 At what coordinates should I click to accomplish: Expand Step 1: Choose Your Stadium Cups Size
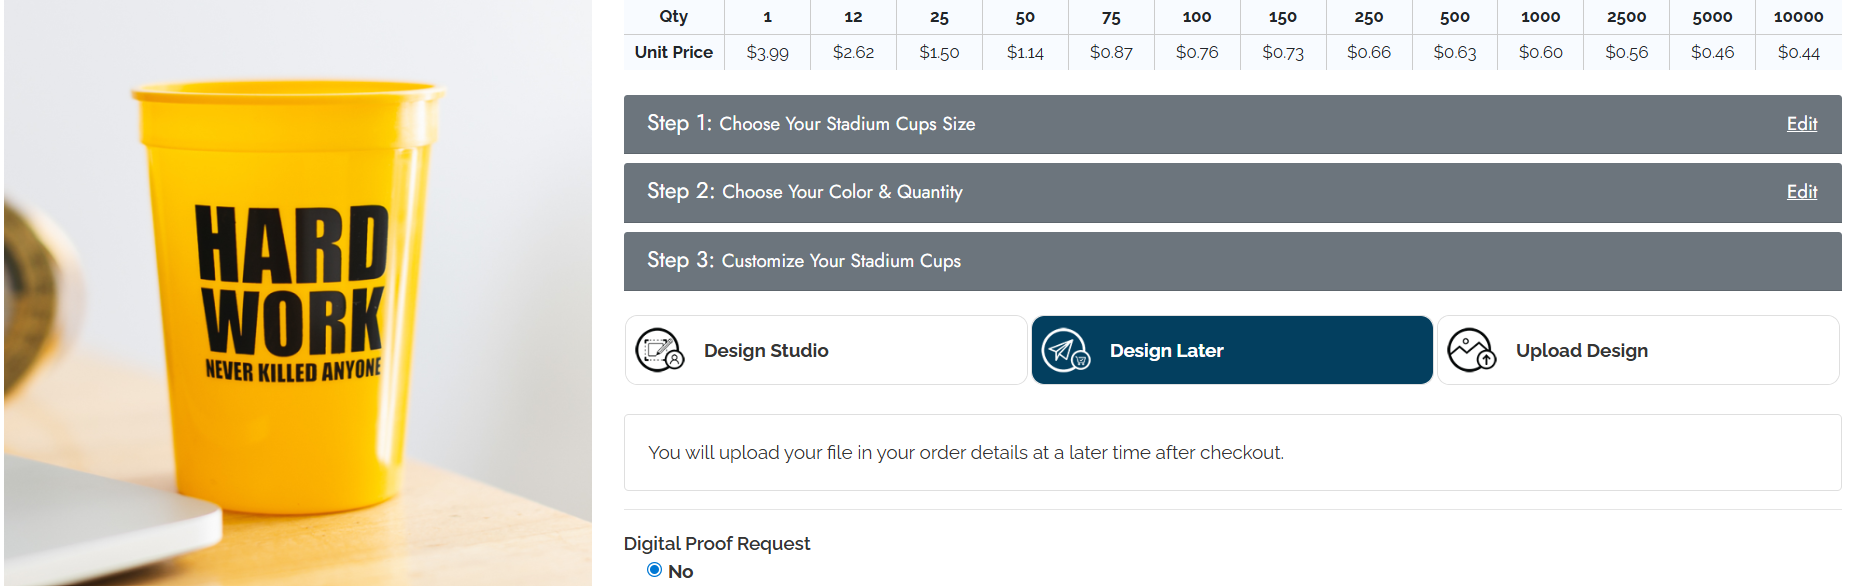(1100, 124)
